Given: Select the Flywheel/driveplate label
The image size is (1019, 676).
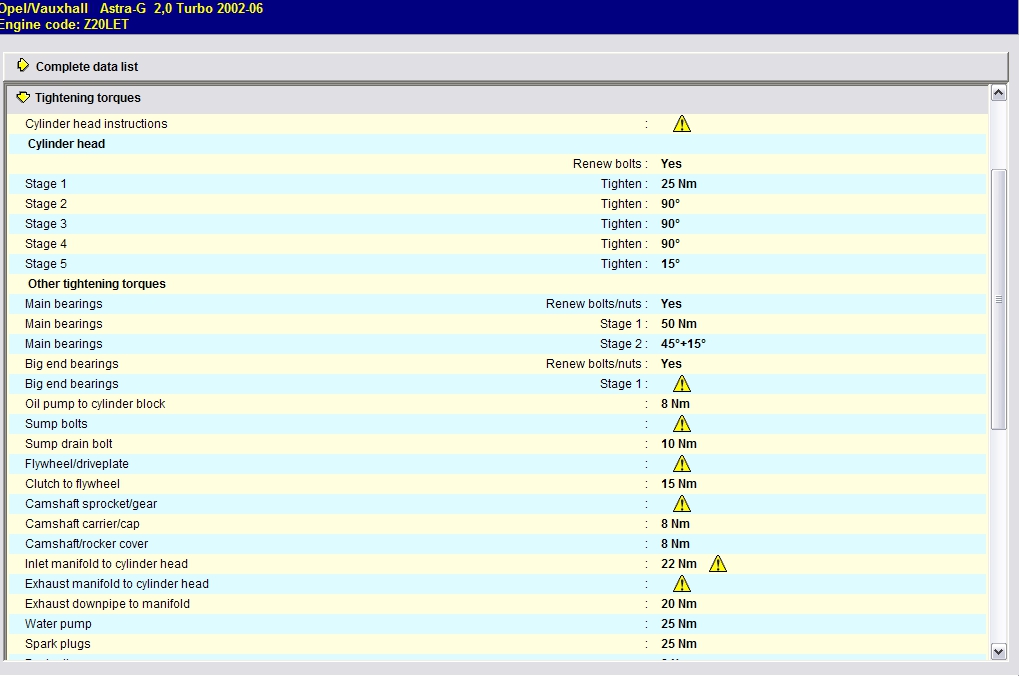Looking at the screenshot, I should click(x=77, y=464).
